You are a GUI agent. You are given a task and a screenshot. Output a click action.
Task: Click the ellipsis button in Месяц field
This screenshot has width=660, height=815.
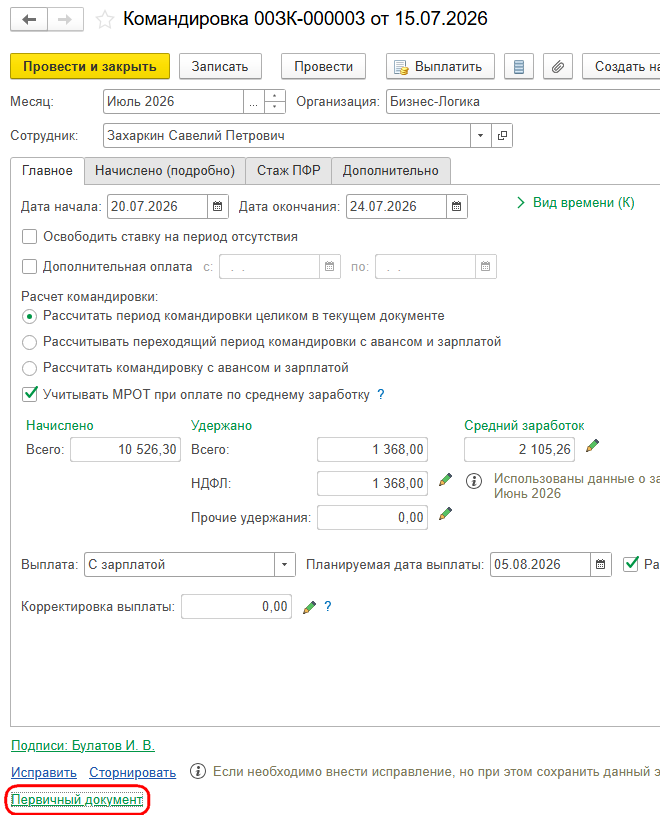click(254, 102)
